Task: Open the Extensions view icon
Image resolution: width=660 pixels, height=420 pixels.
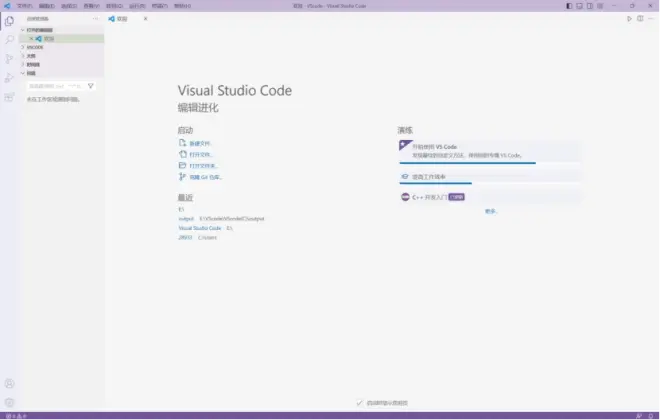Action: pyautogui.click(x=9, y=97)
